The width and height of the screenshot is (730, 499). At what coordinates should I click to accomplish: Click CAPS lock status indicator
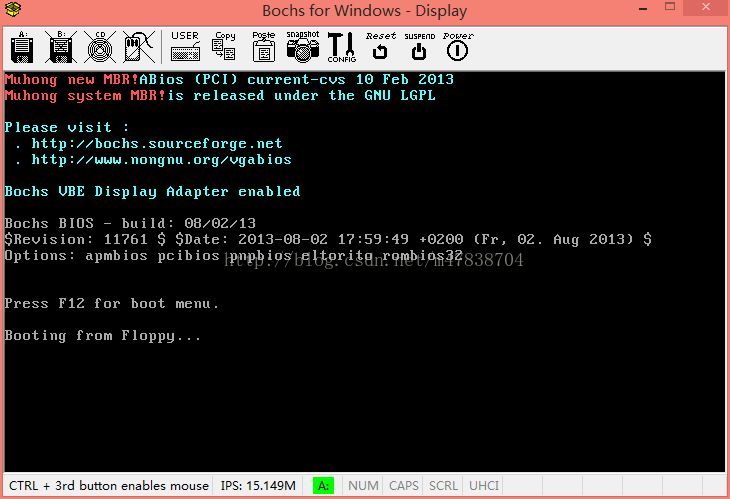pyautogui.click(x=404, y=486)
